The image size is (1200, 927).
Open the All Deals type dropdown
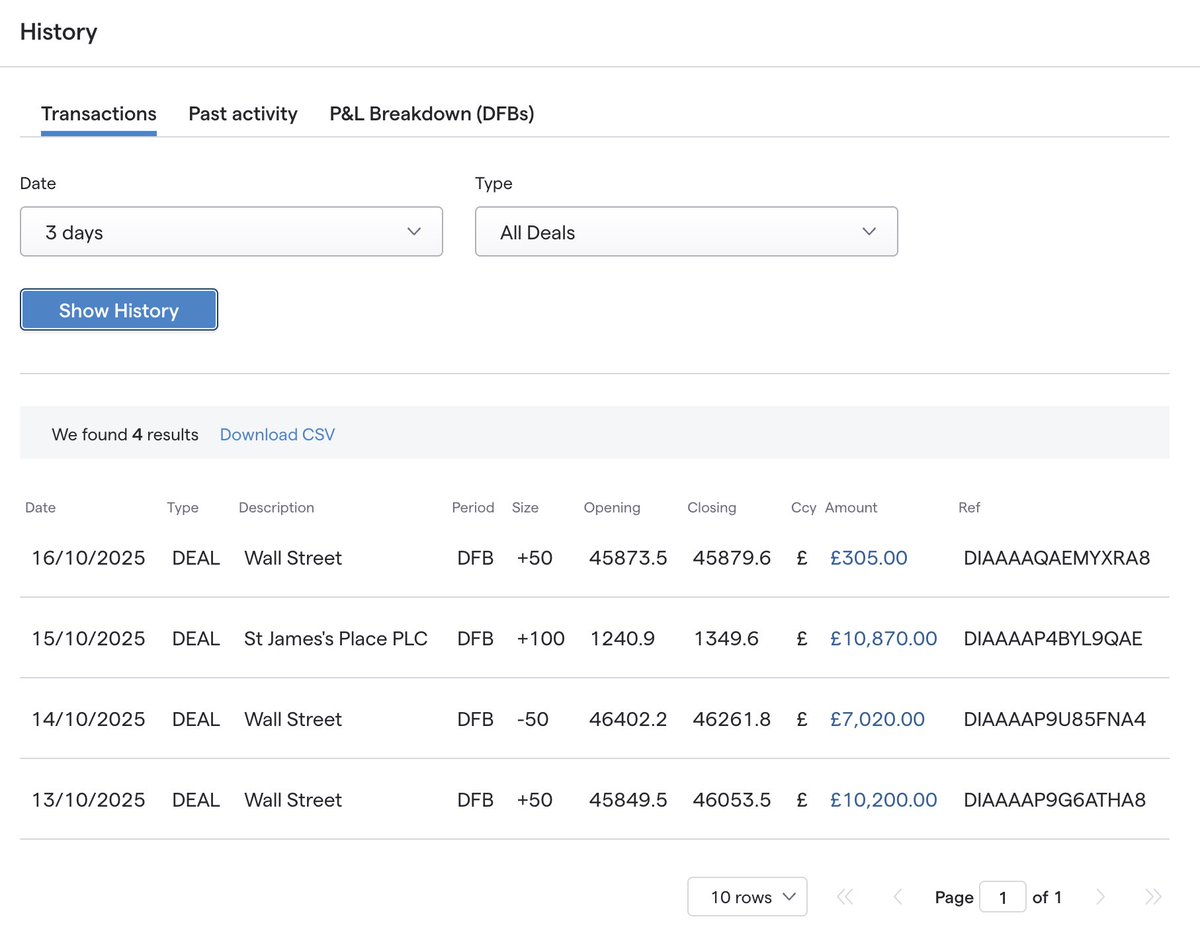pyautogui.click(x=685, y=231)
